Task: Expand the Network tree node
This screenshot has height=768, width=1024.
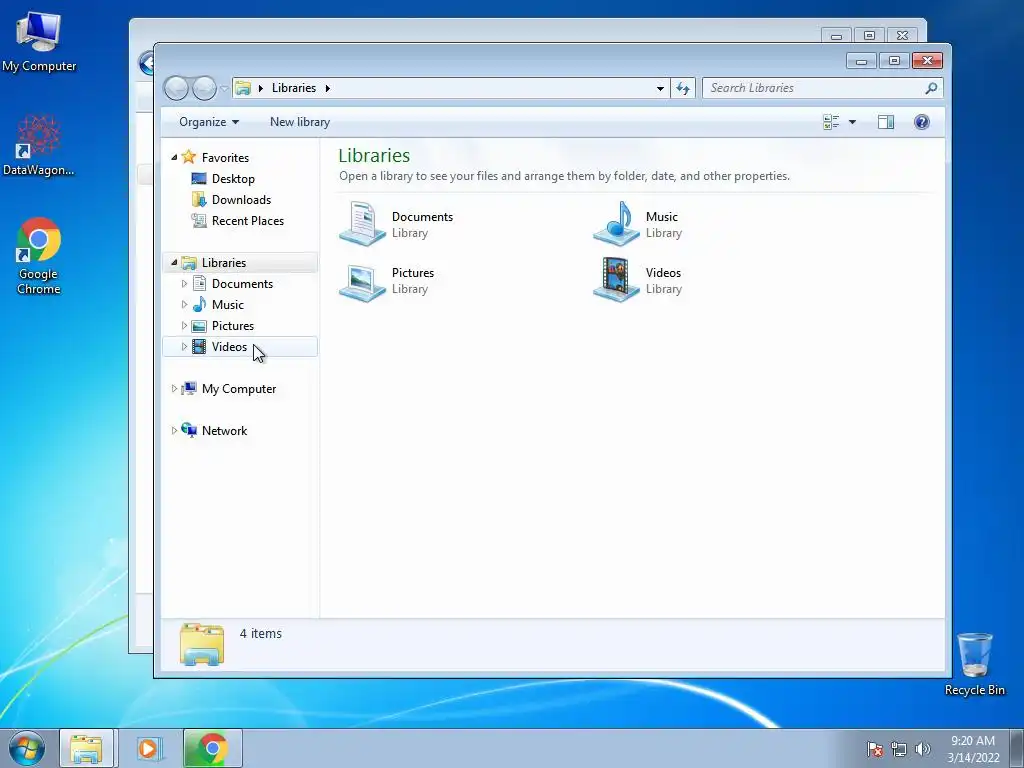Action: [x=174, y=430]
